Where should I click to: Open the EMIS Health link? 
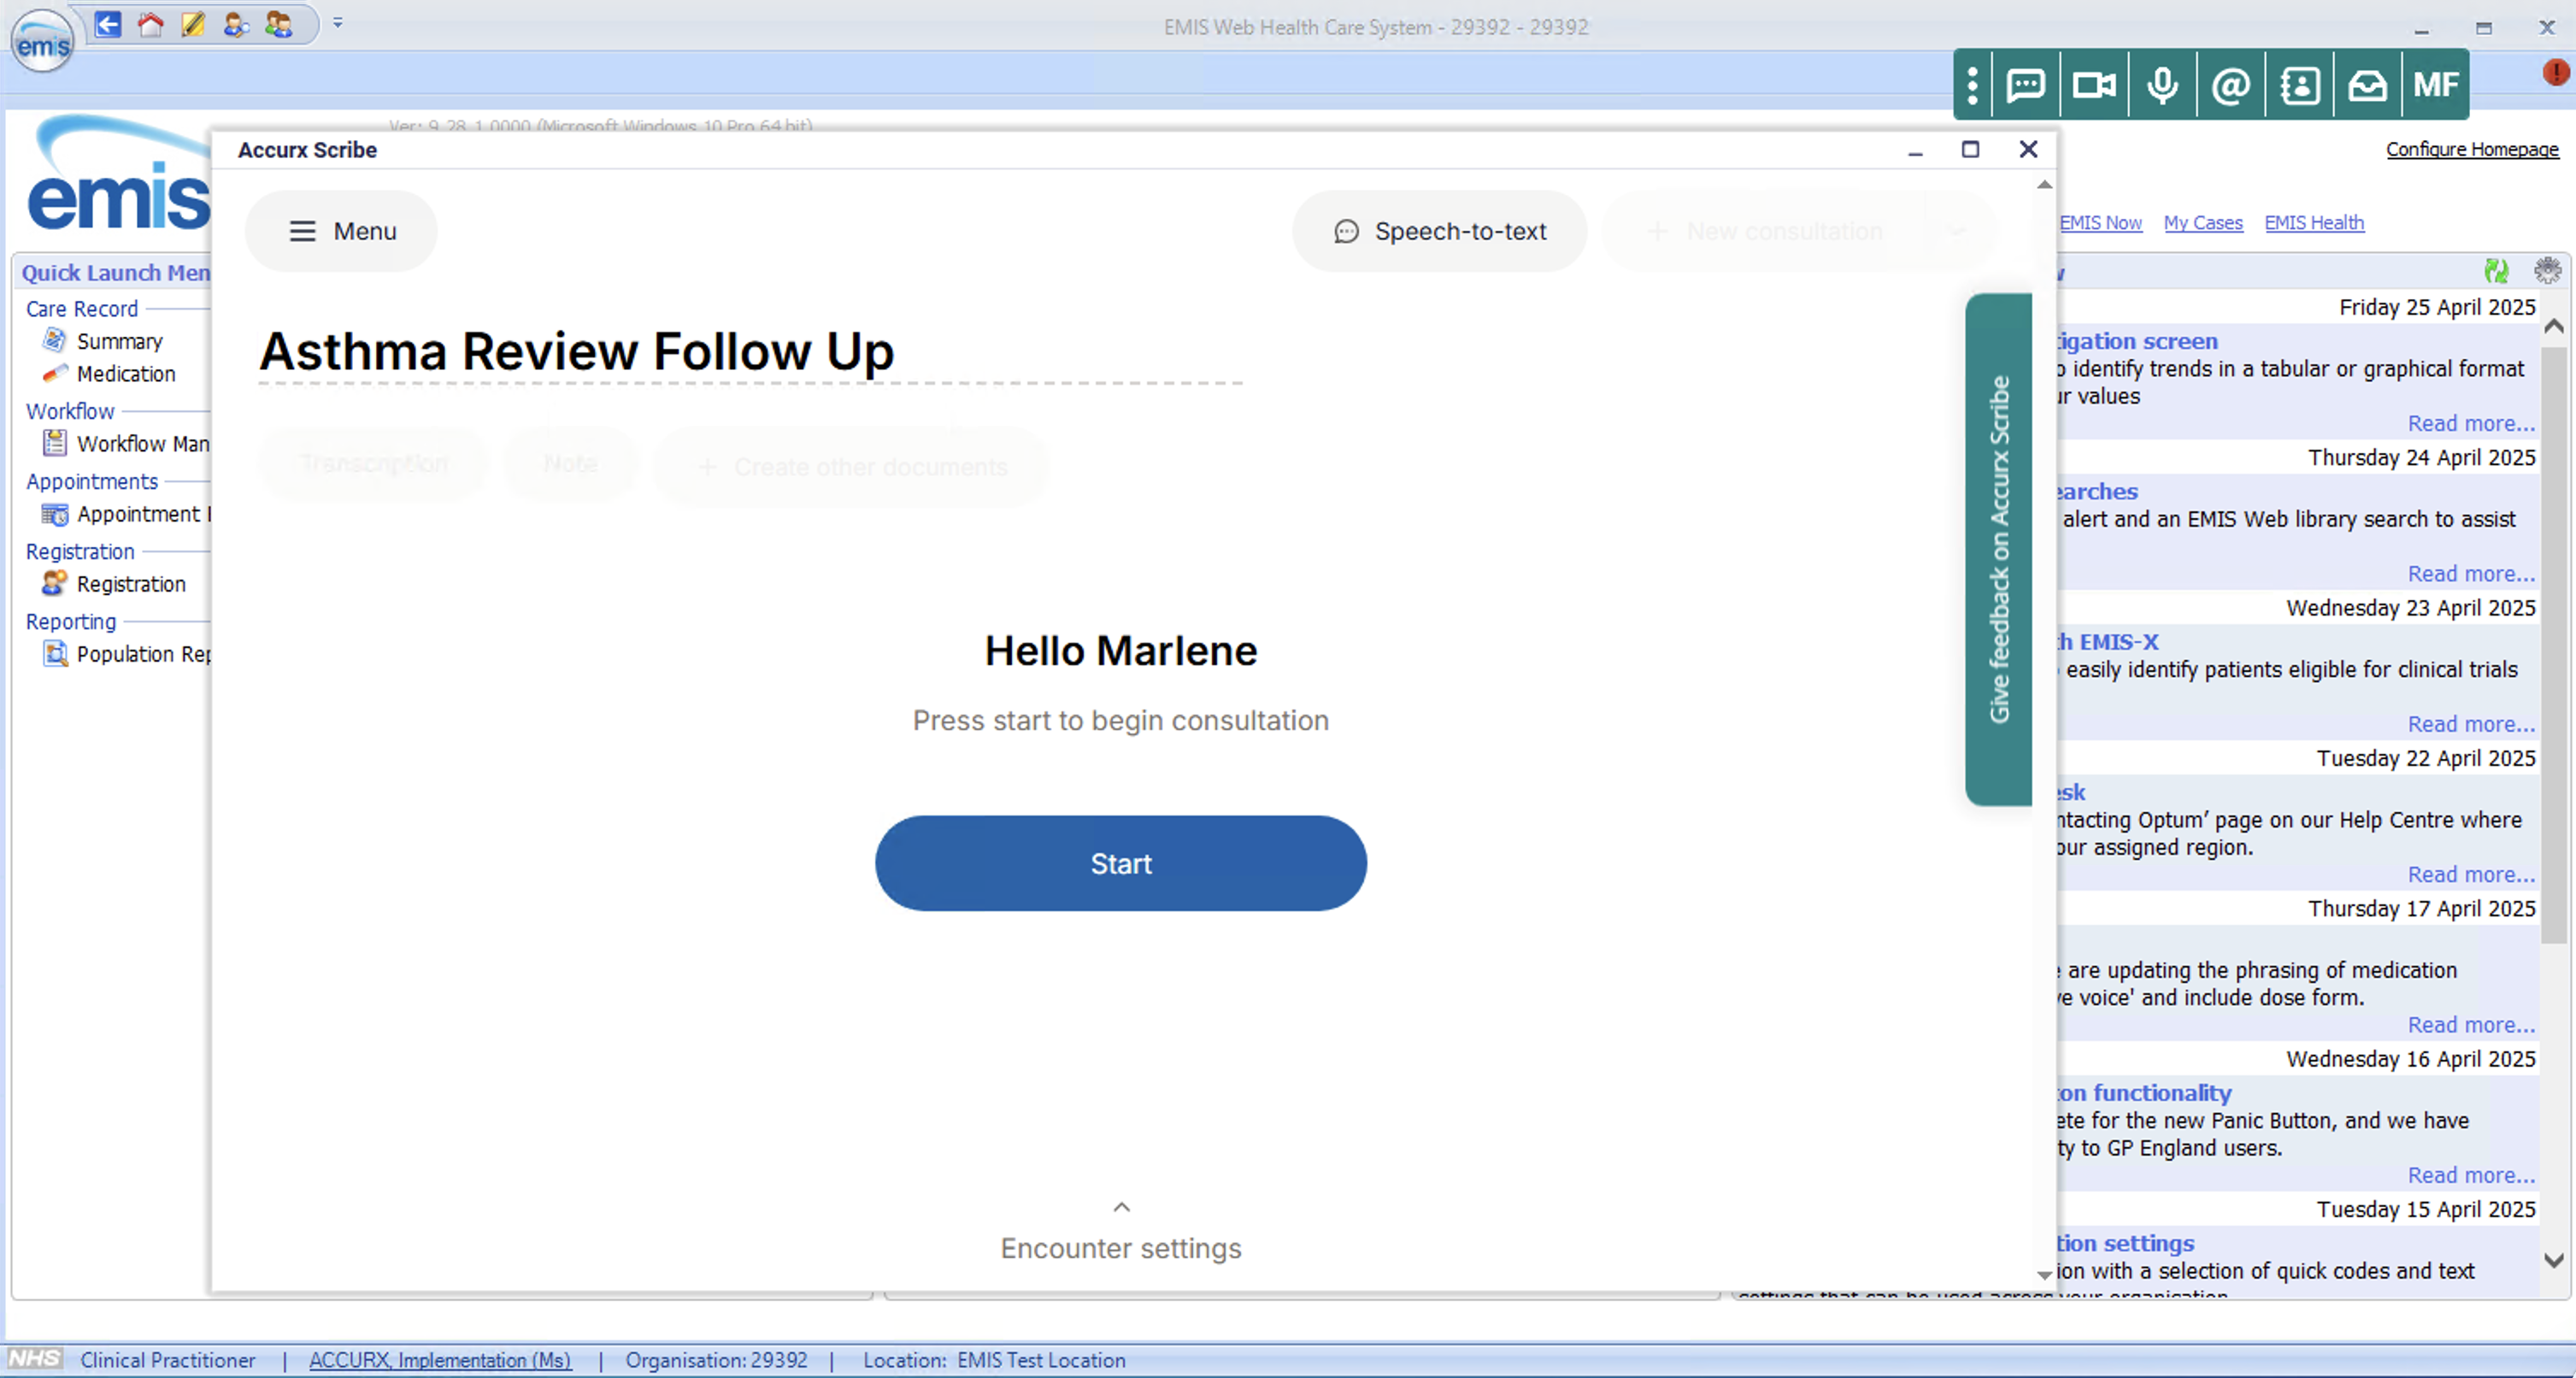tap(2314, 223)
